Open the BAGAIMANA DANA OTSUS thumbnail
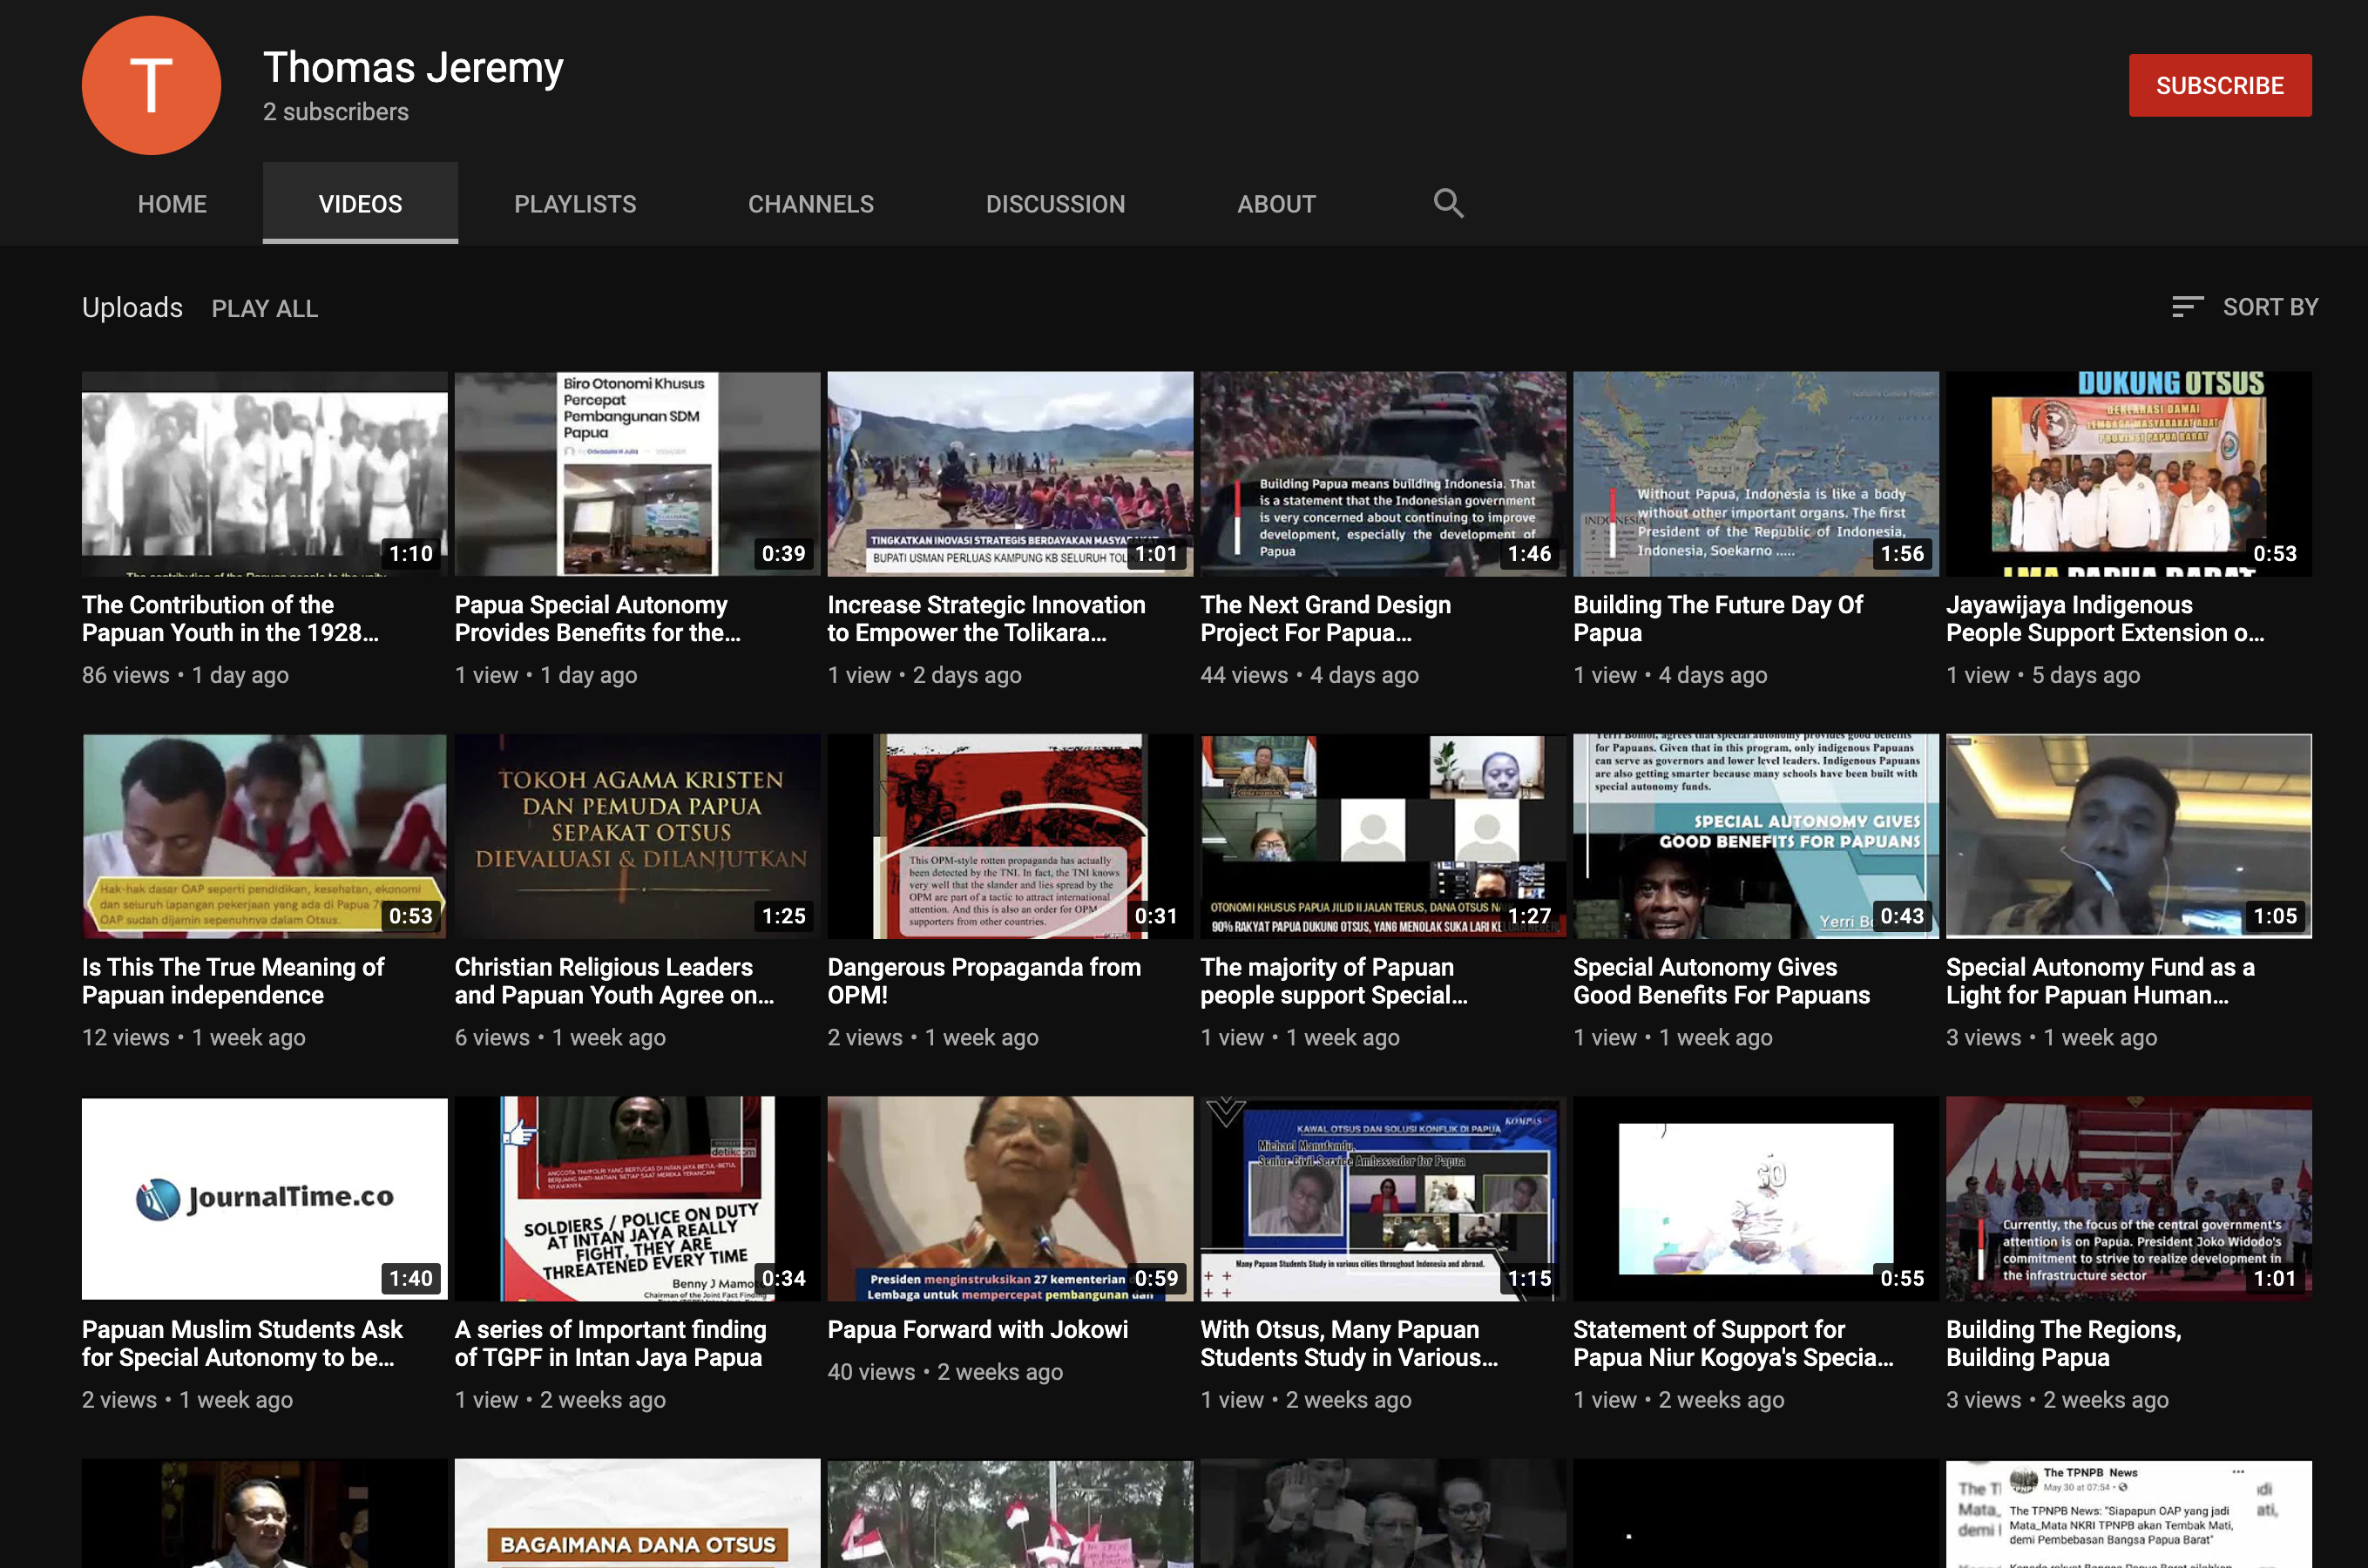Screen dimensions: 2368x1568 pos(637,1513)
